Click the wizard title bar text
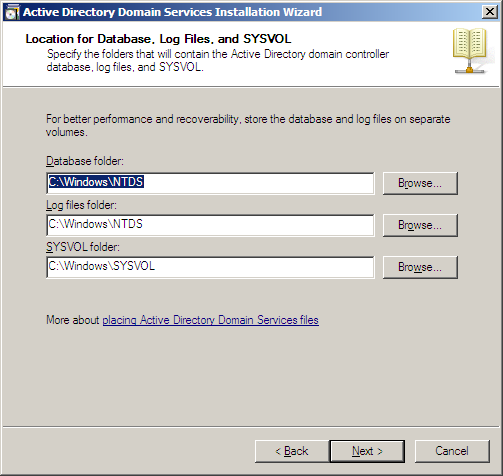 point(172,12)
